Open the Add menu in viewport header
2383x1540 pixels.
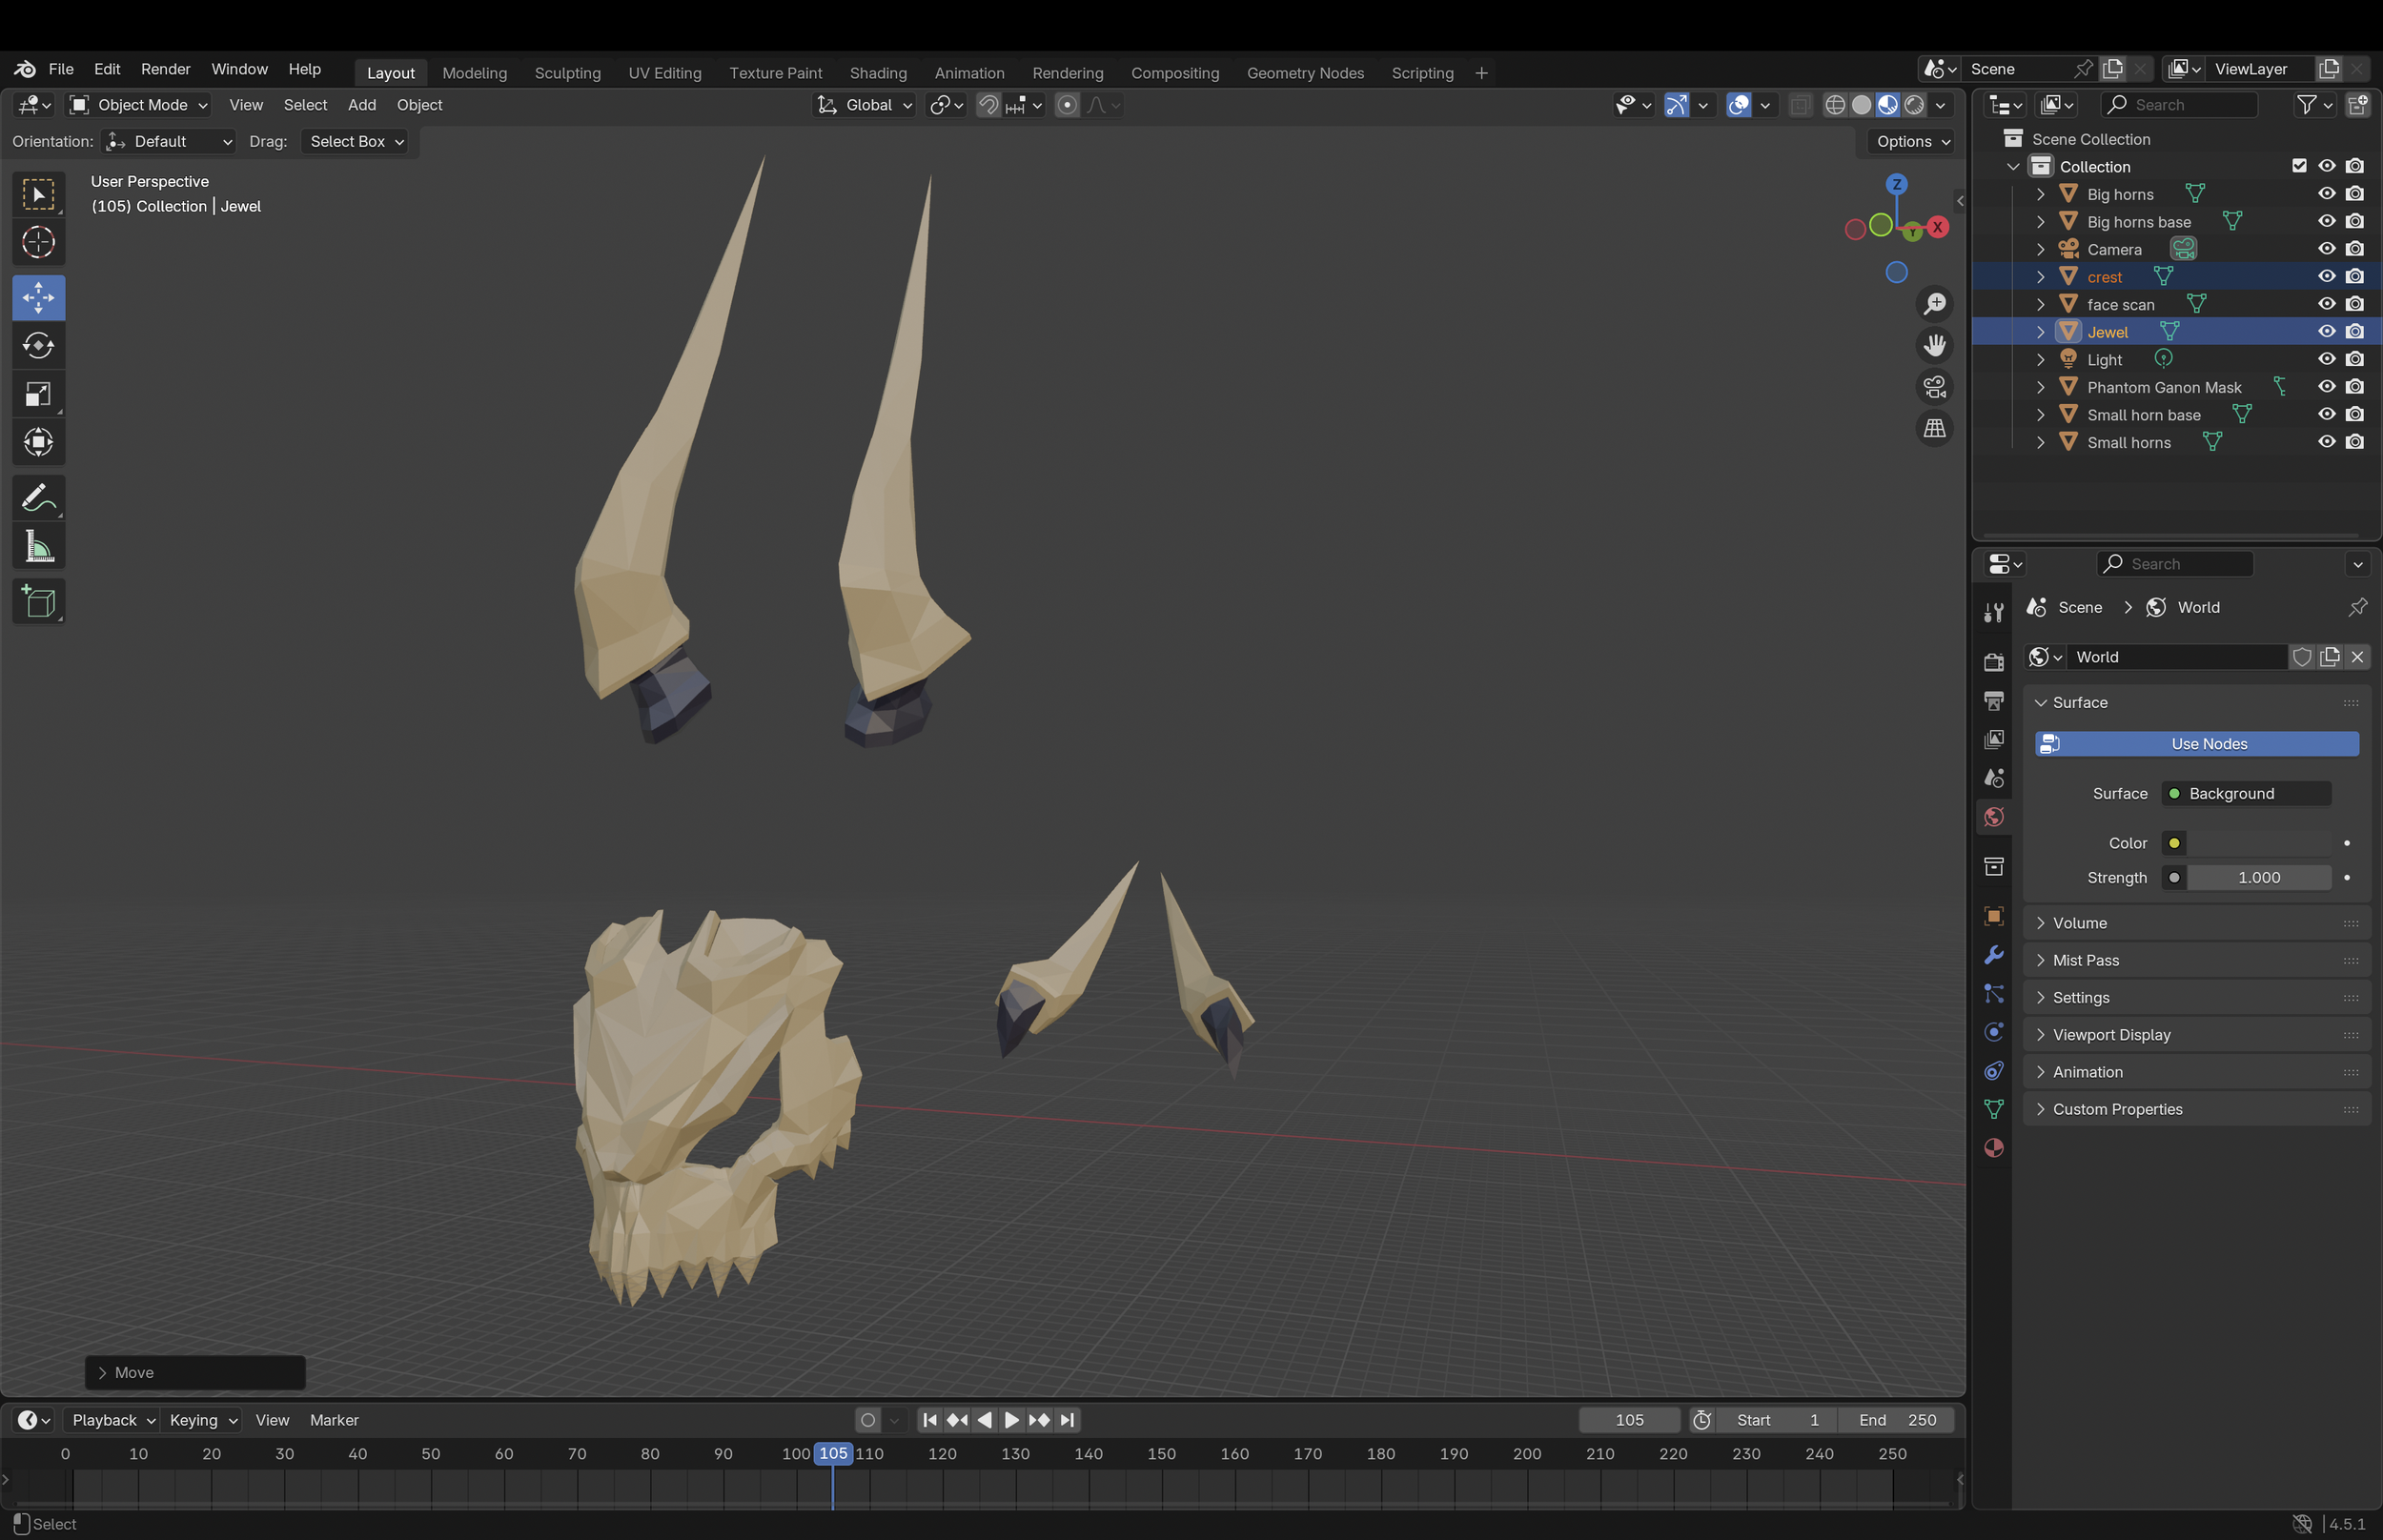362,105
